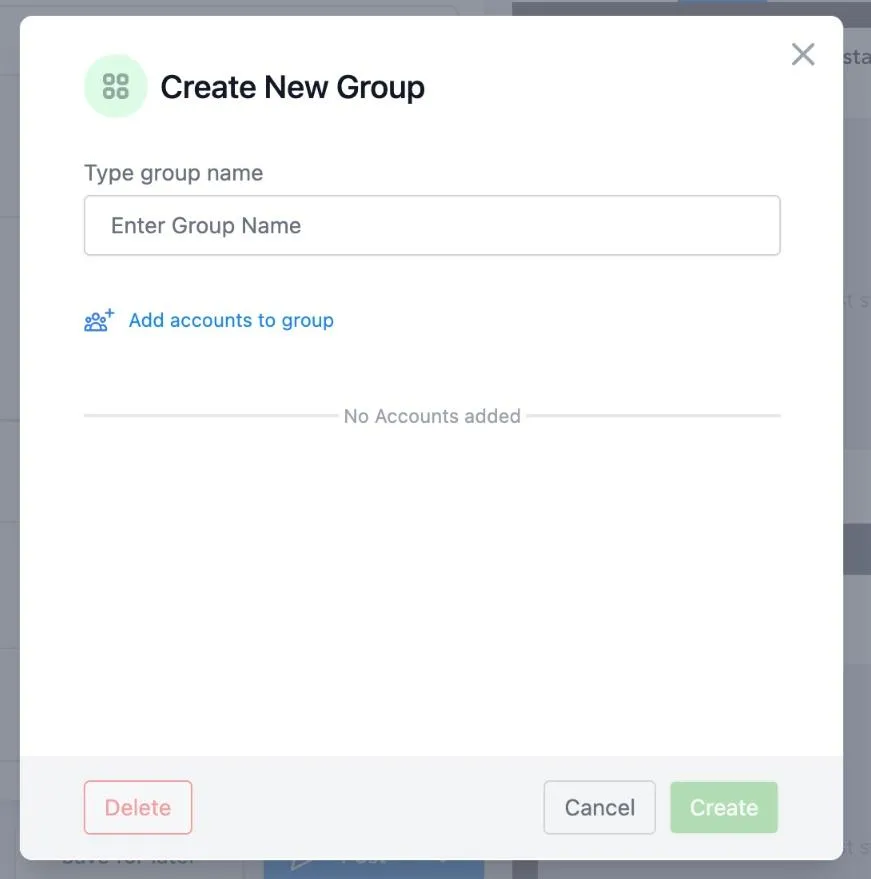
Task: Focus the Enter Group Name field
Action: pyautogui.click(x=432, y=225)
